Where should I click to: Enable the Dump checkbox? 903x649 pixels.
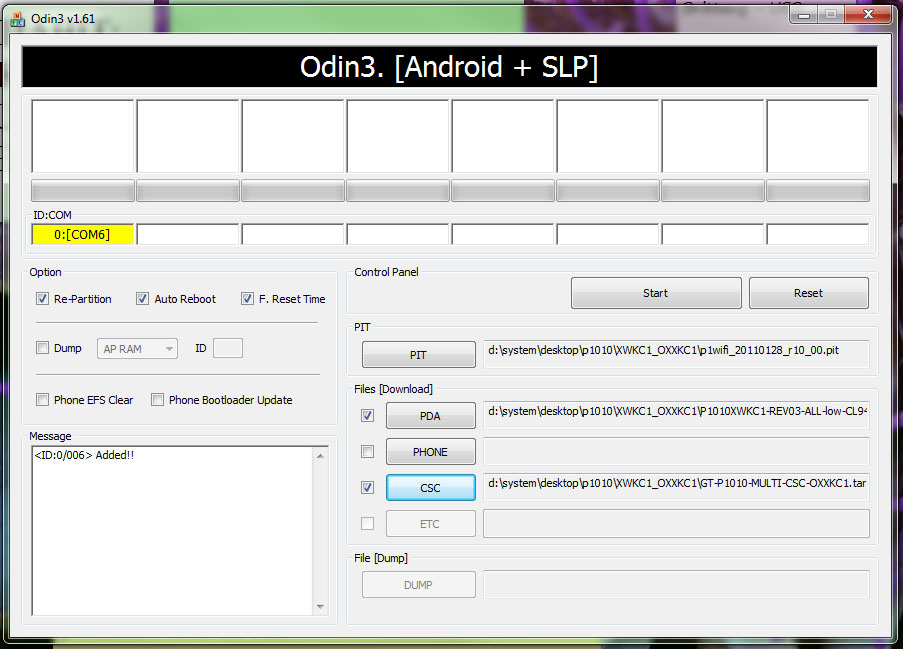coord(43,348)
